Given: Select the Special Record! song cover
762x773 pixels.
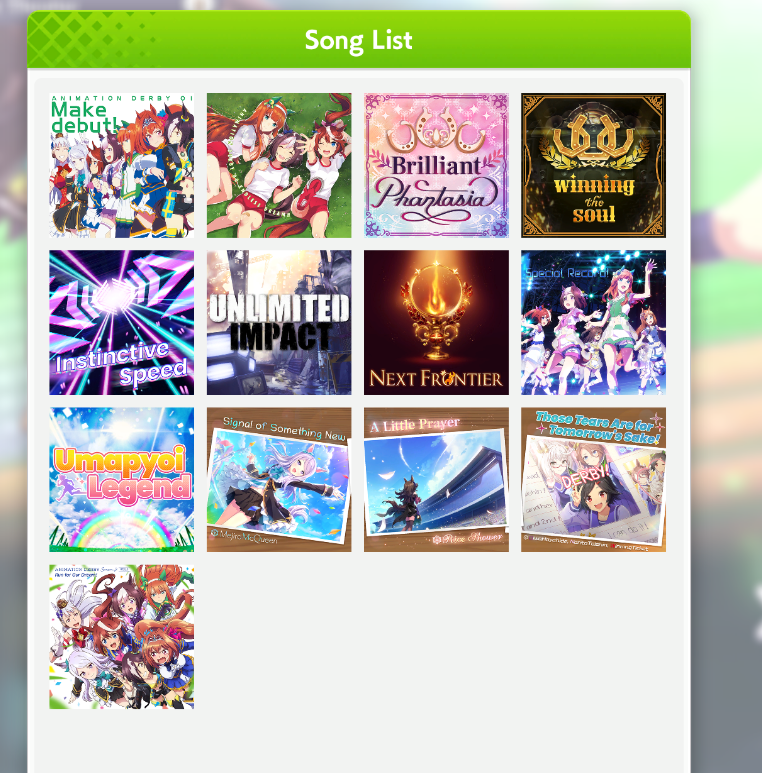Looking at the screenshot, I should point(593,322).
